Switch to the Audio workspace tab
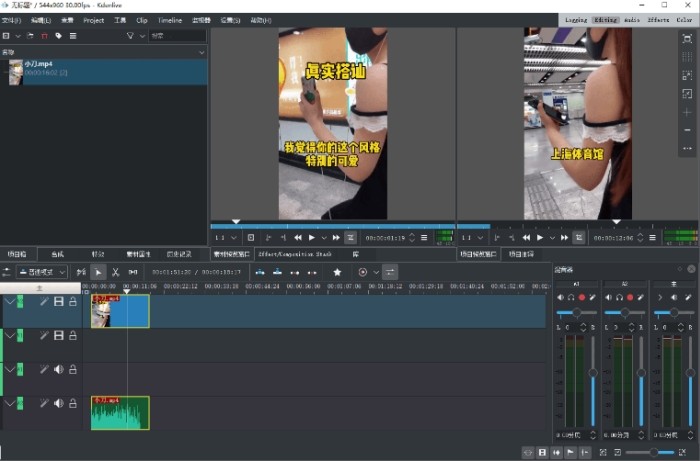 pyautogui.click(x=632, y=19)
